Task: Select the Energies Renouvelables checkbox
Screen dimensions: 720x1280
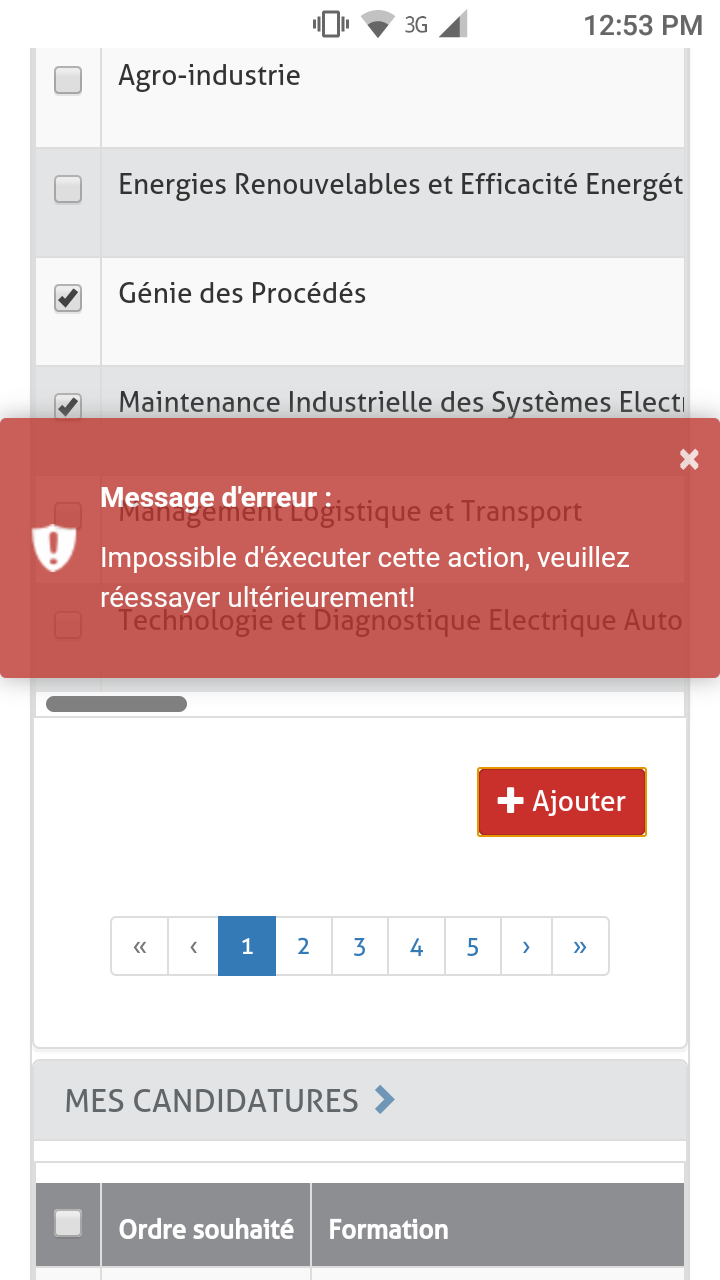Action: click(x=68, y=189)
